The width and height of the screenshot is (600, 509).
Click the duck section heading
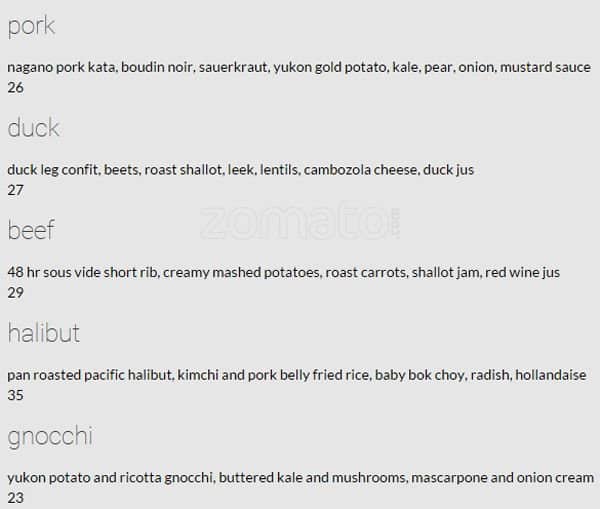tap(33, 128)
